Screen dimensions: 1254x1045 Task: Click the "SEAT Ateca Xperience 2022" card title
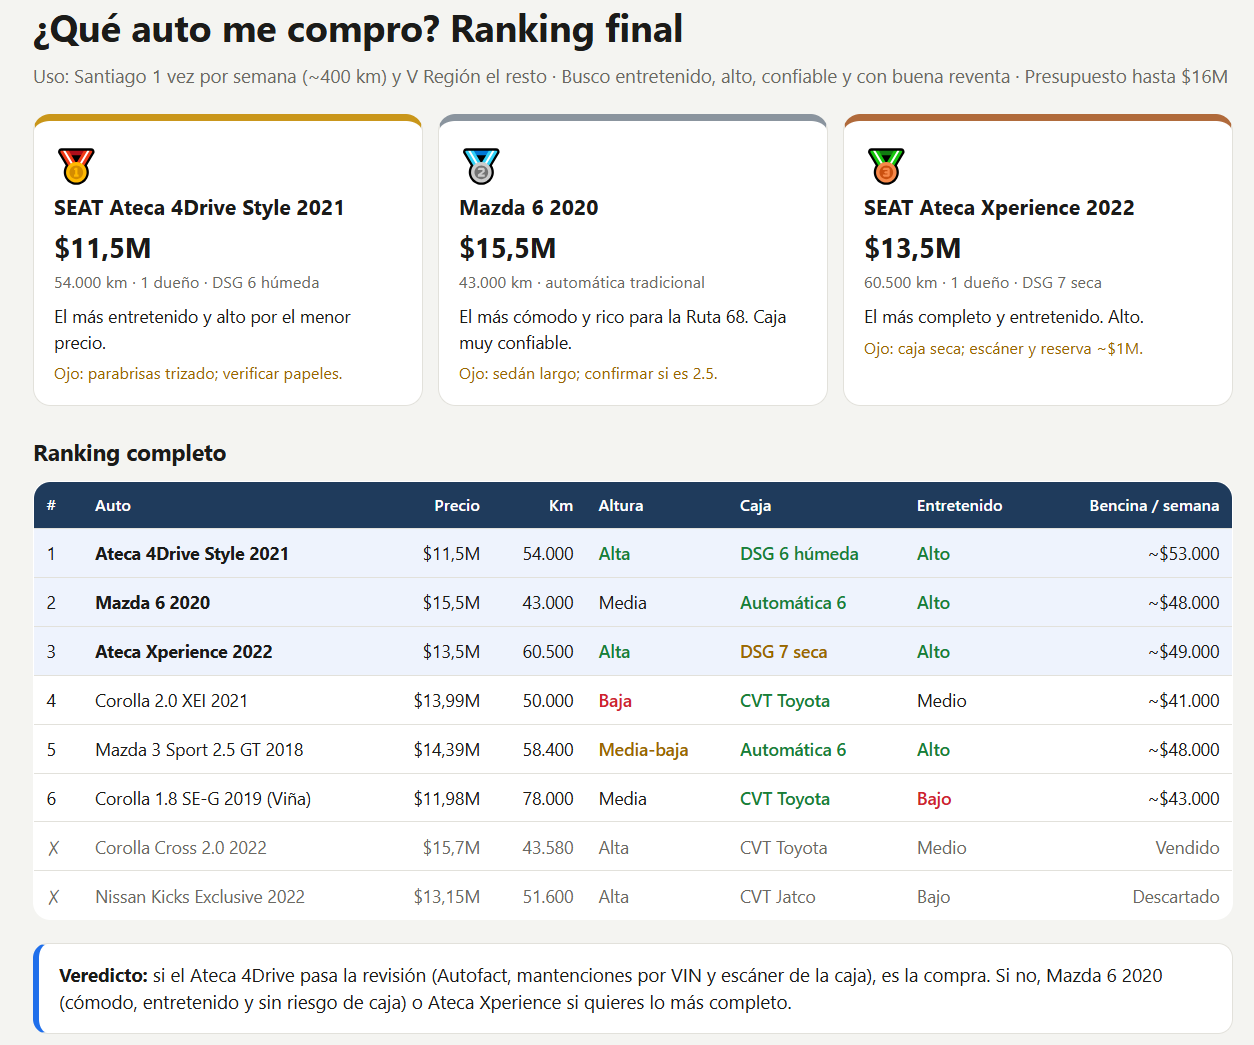(999, 208)
